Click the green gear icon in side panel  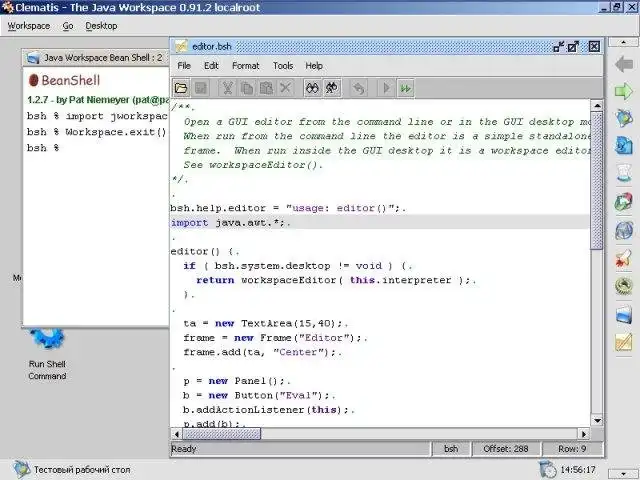[x=624, y=286]
